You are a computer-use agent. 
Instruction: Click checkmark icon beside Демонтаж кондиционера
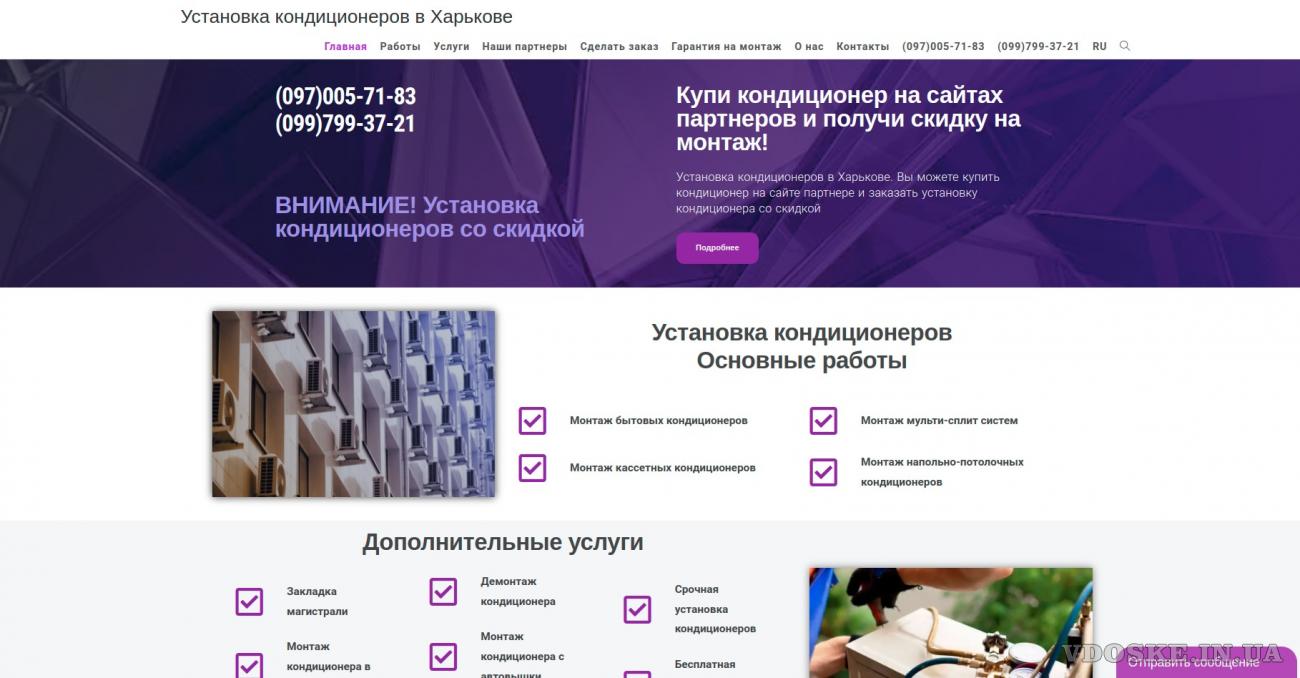(x=443, y=592)
